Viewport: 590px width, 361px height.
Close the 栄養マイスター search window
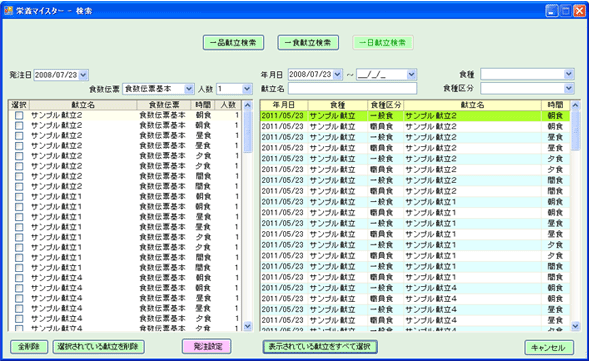(x=579, y=11)
